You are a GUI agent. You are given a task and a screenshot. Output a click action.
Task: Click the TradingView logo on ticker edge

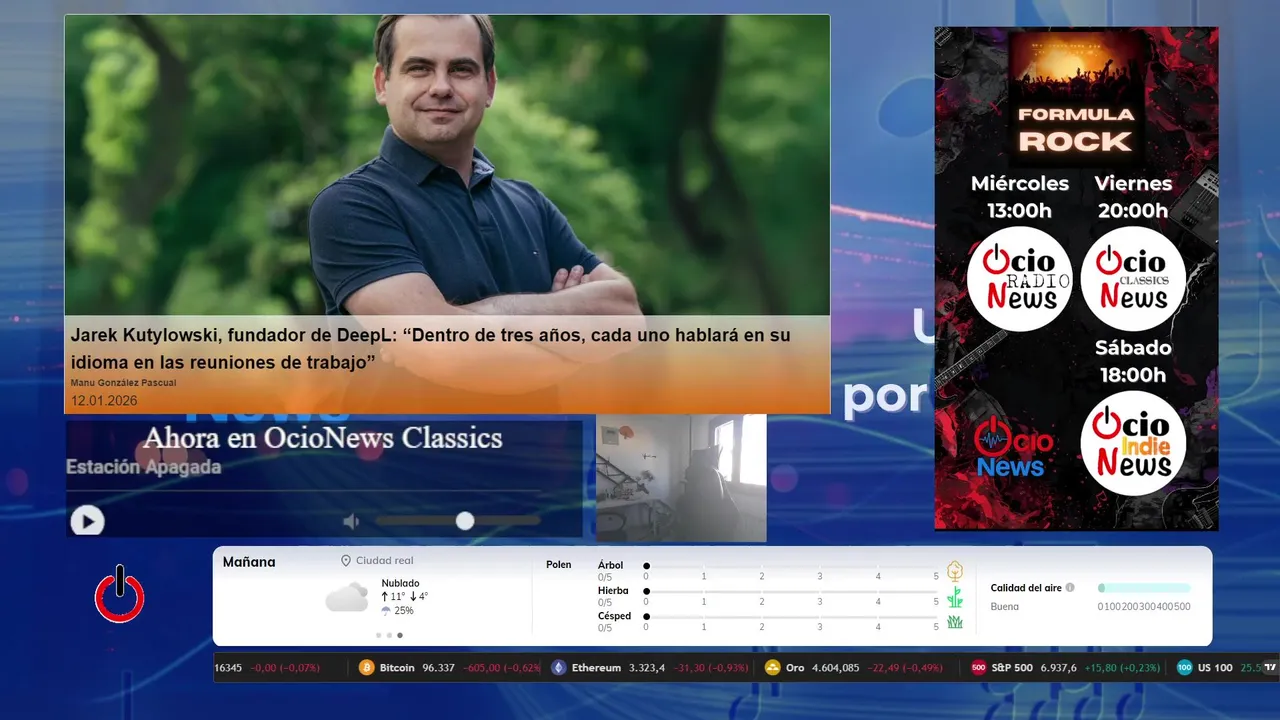tap(1270, 668)
